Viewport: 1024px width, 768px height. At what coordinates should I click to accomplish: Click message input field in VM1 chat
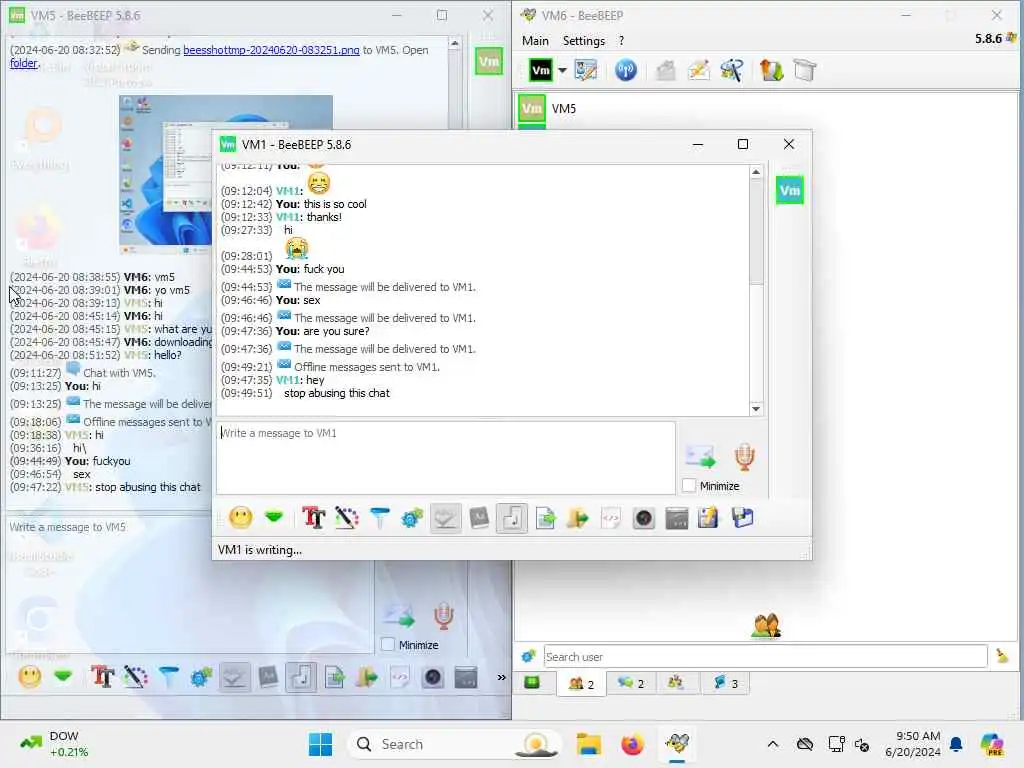445,458
